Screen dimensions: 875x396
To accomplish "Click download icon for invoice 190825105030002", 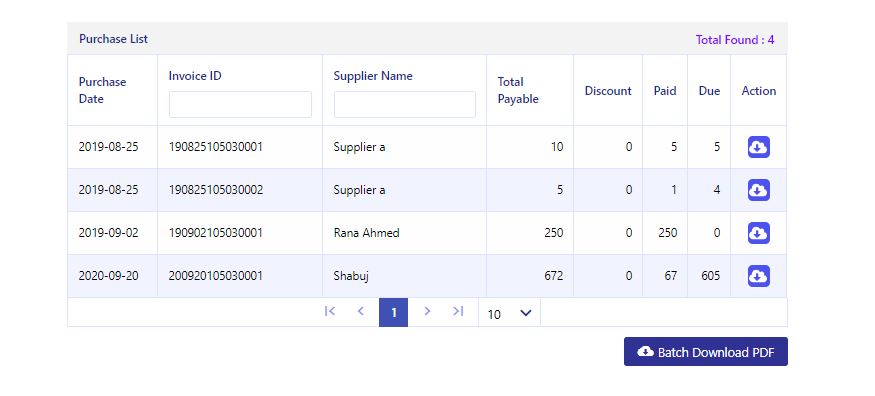I will click(758, 190).
